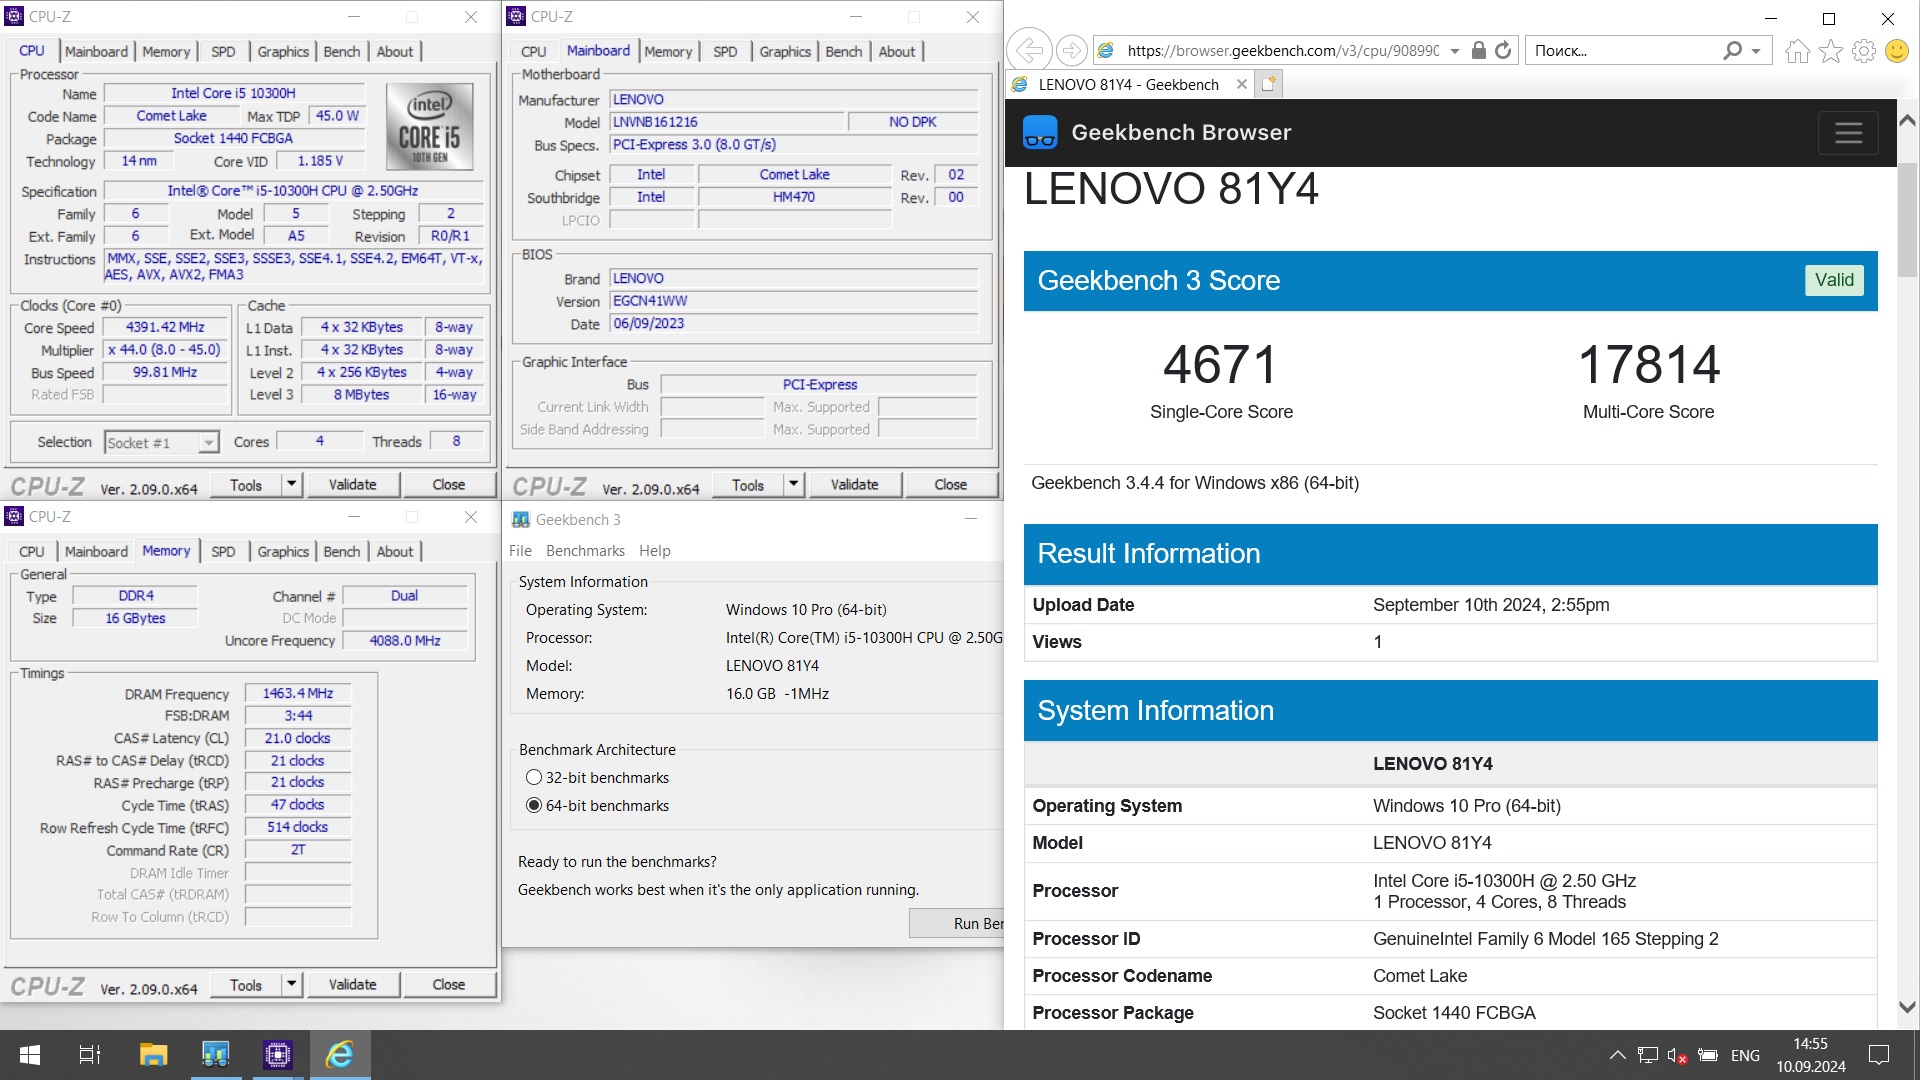Click the smiley feedback icon
This screenshot has height=1080, width=1920.
pyautogui.click(x=1897, y=51)
